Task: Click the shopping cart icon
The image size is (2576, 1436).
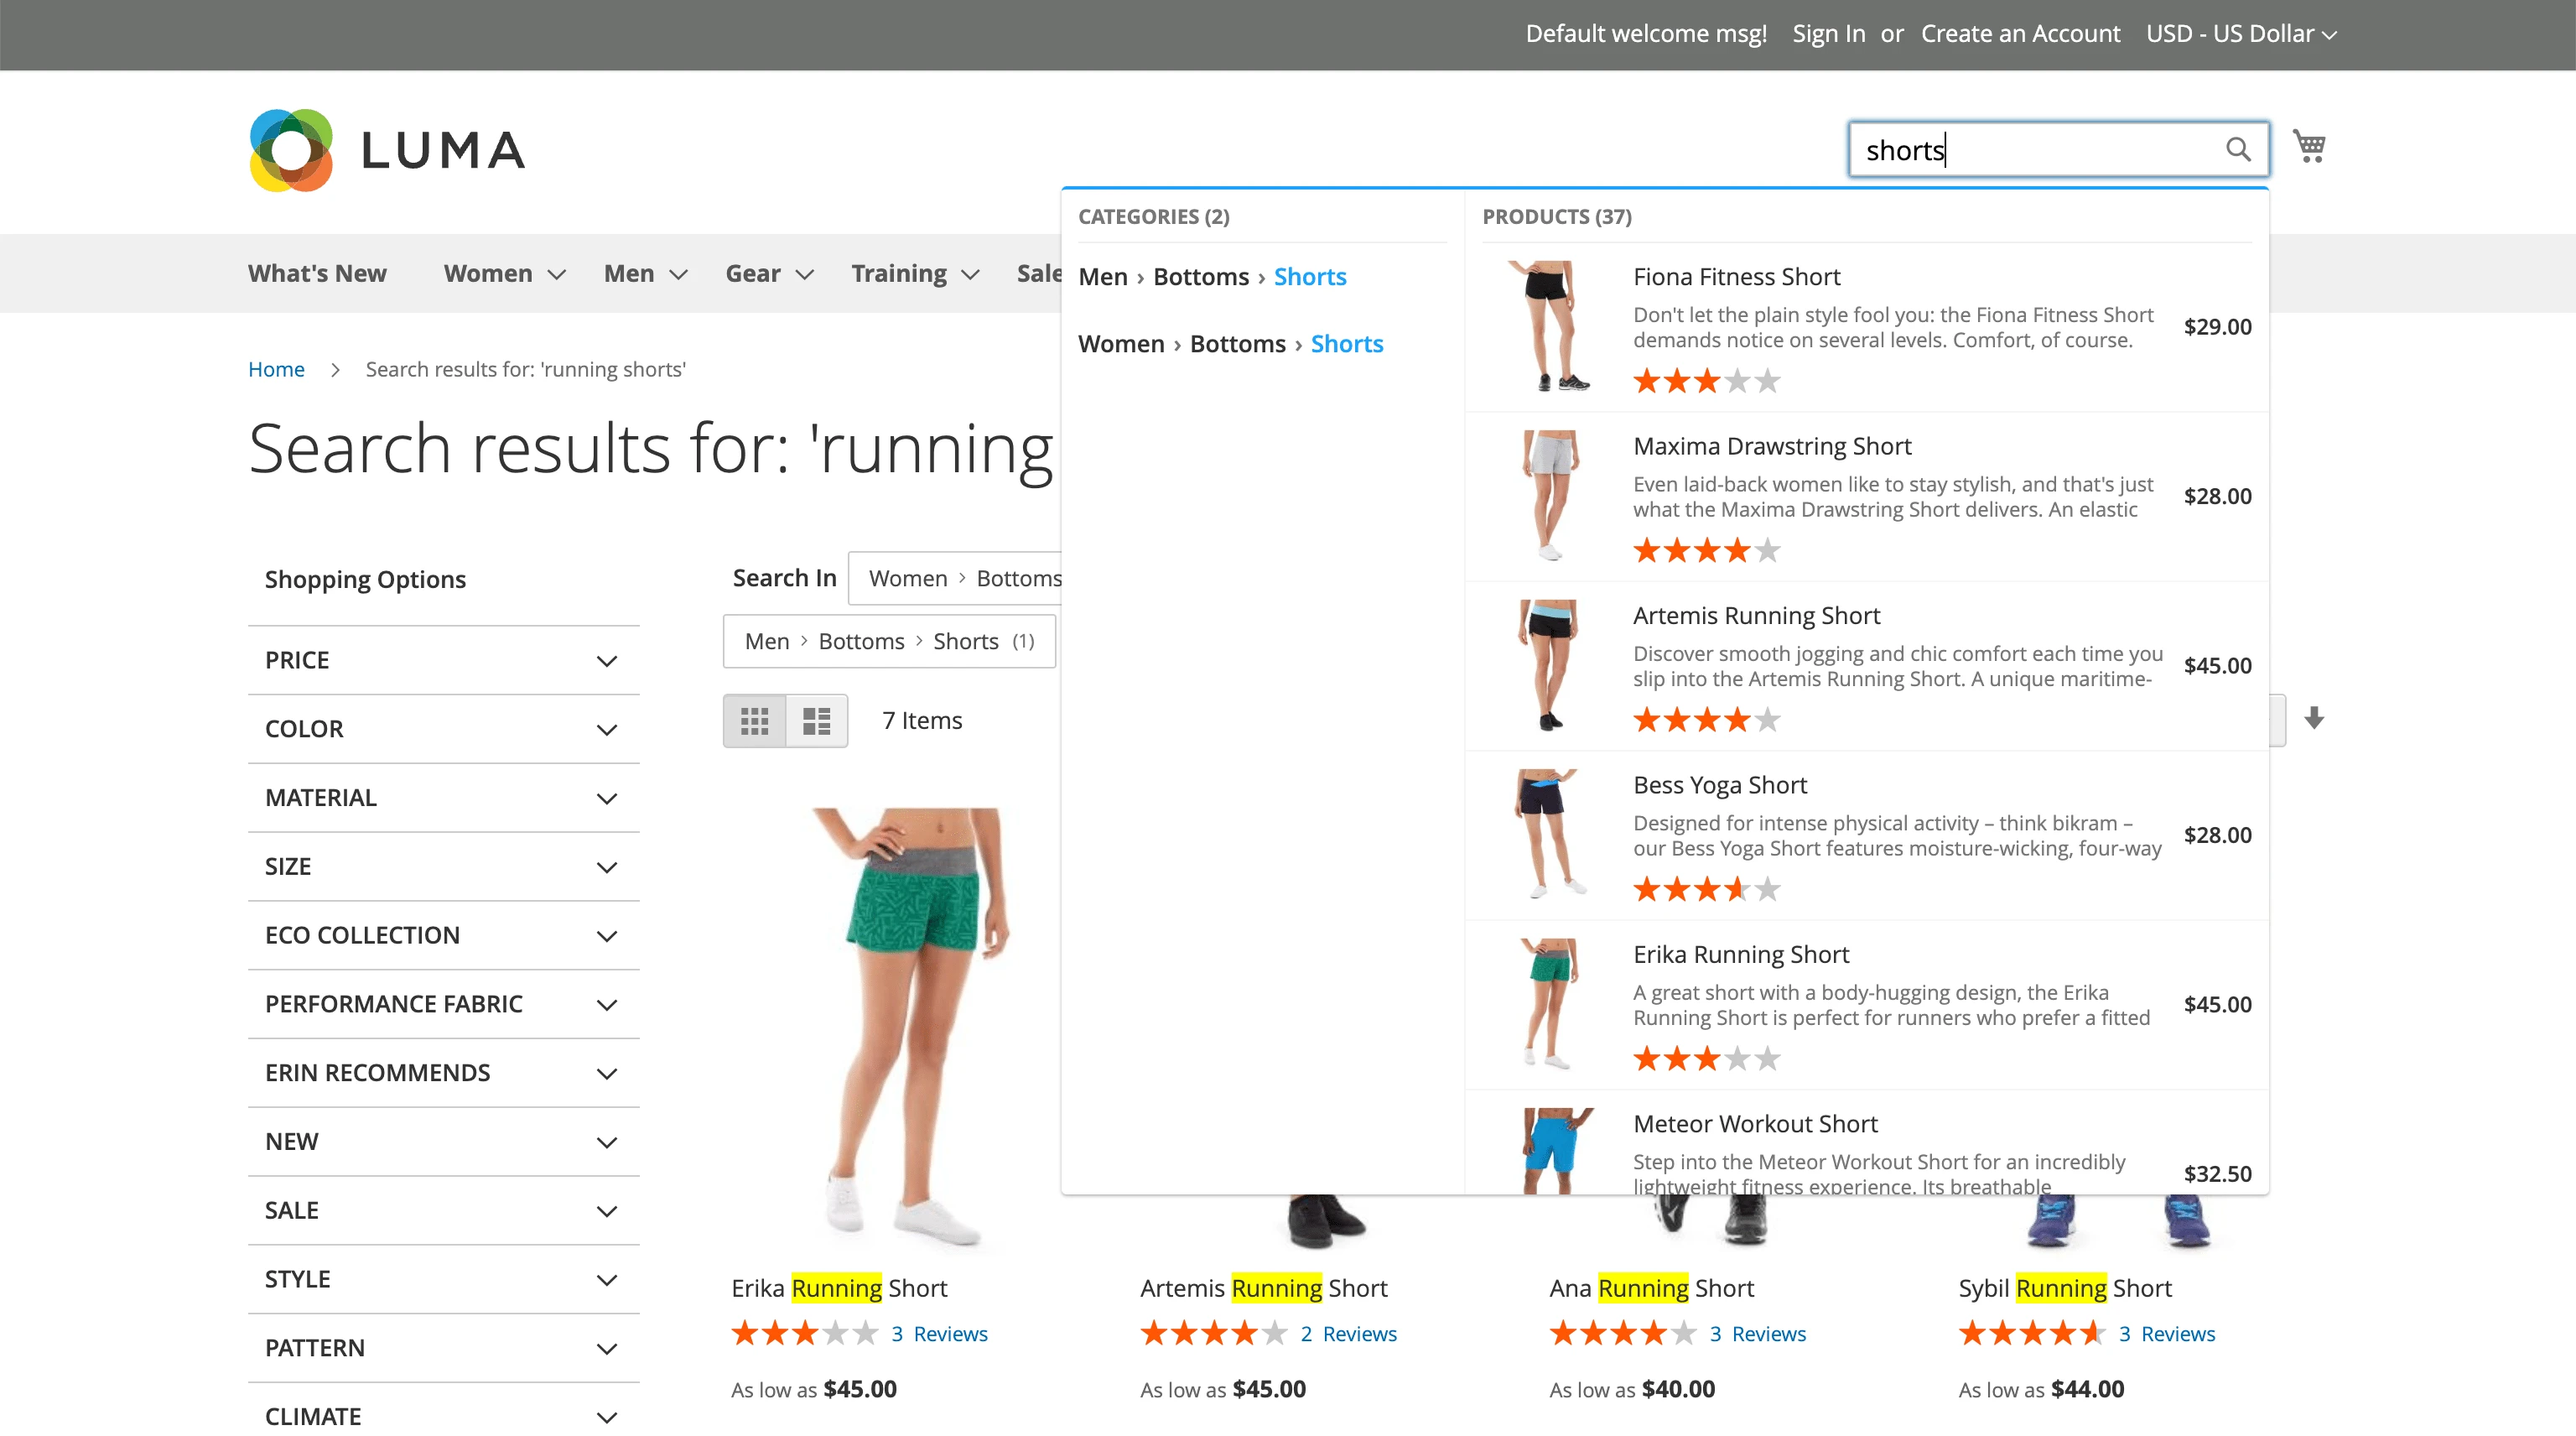Action: pos(2309,147)
